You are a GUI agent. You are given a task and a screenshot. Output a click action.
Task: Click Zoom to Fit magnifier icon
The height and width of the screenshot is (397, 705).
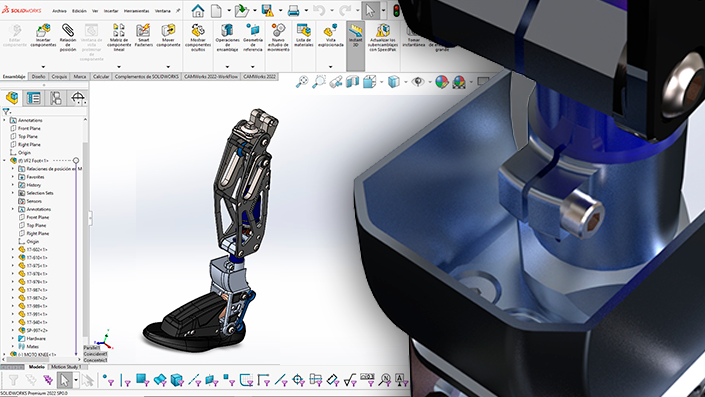point(302,82)
